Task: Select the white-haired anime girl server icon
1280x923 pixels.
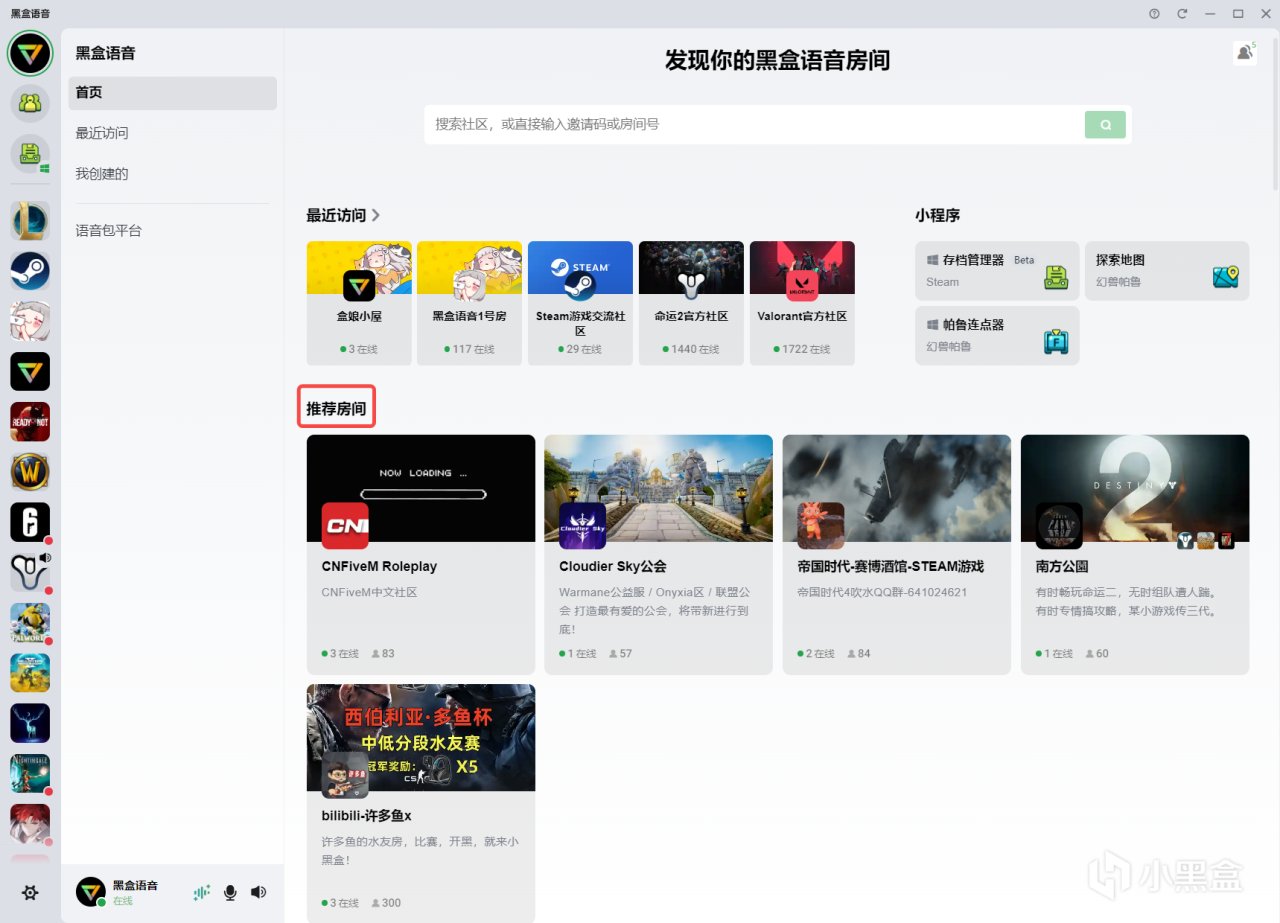Action: 30,321
